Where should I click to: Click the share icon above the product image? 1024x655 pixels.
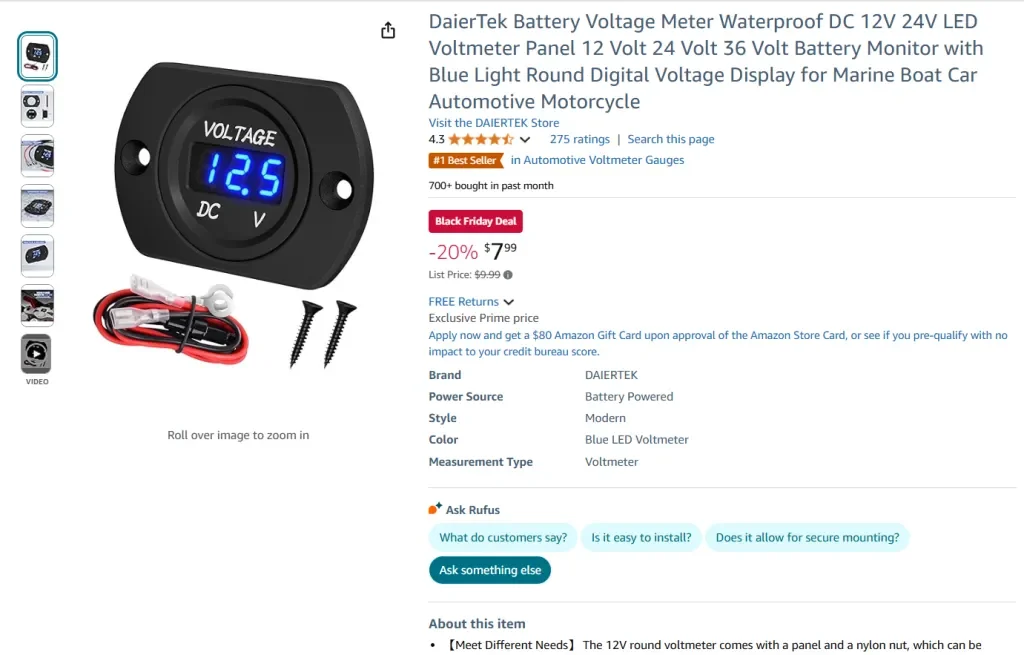point(388,30)
